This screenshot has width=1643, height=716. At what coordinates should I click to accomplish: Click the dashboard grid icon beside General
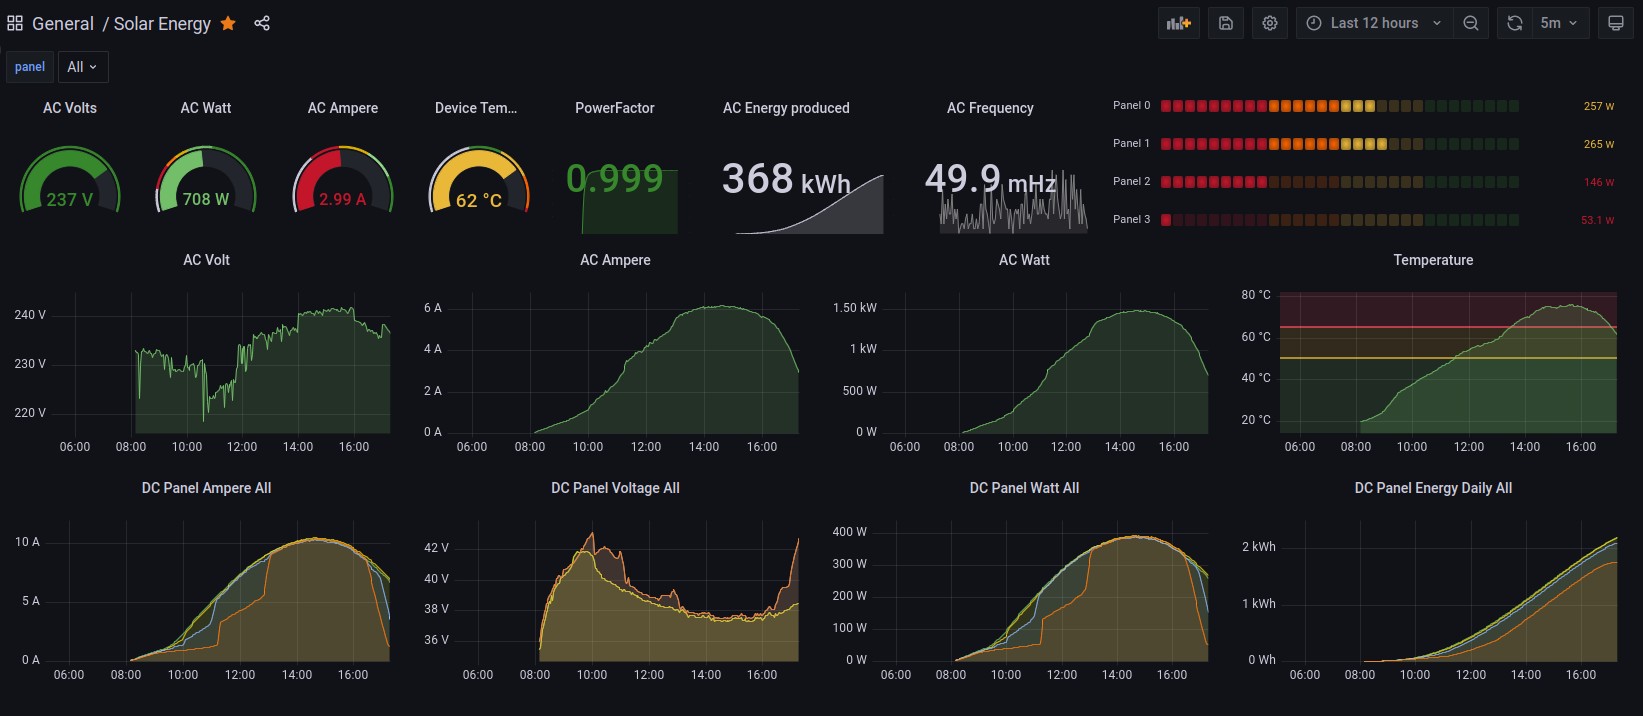[x=15, y=23]
